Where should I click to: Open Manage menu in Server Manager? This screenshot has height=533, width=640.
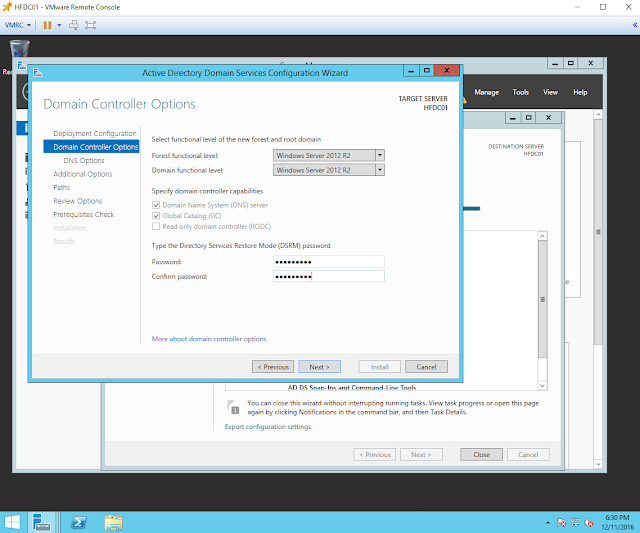click(487, 92)
